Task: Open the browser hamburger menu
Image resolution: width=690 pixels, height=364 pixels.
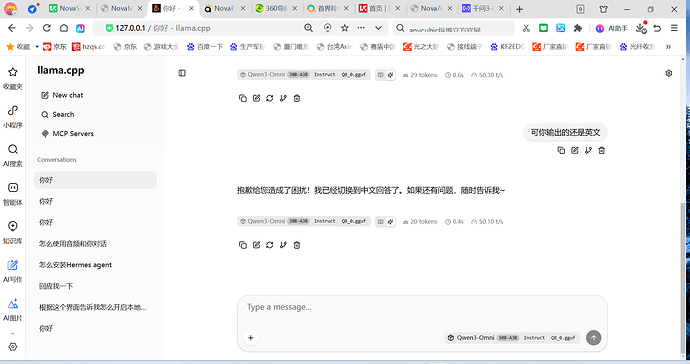Action: point(674,28)
